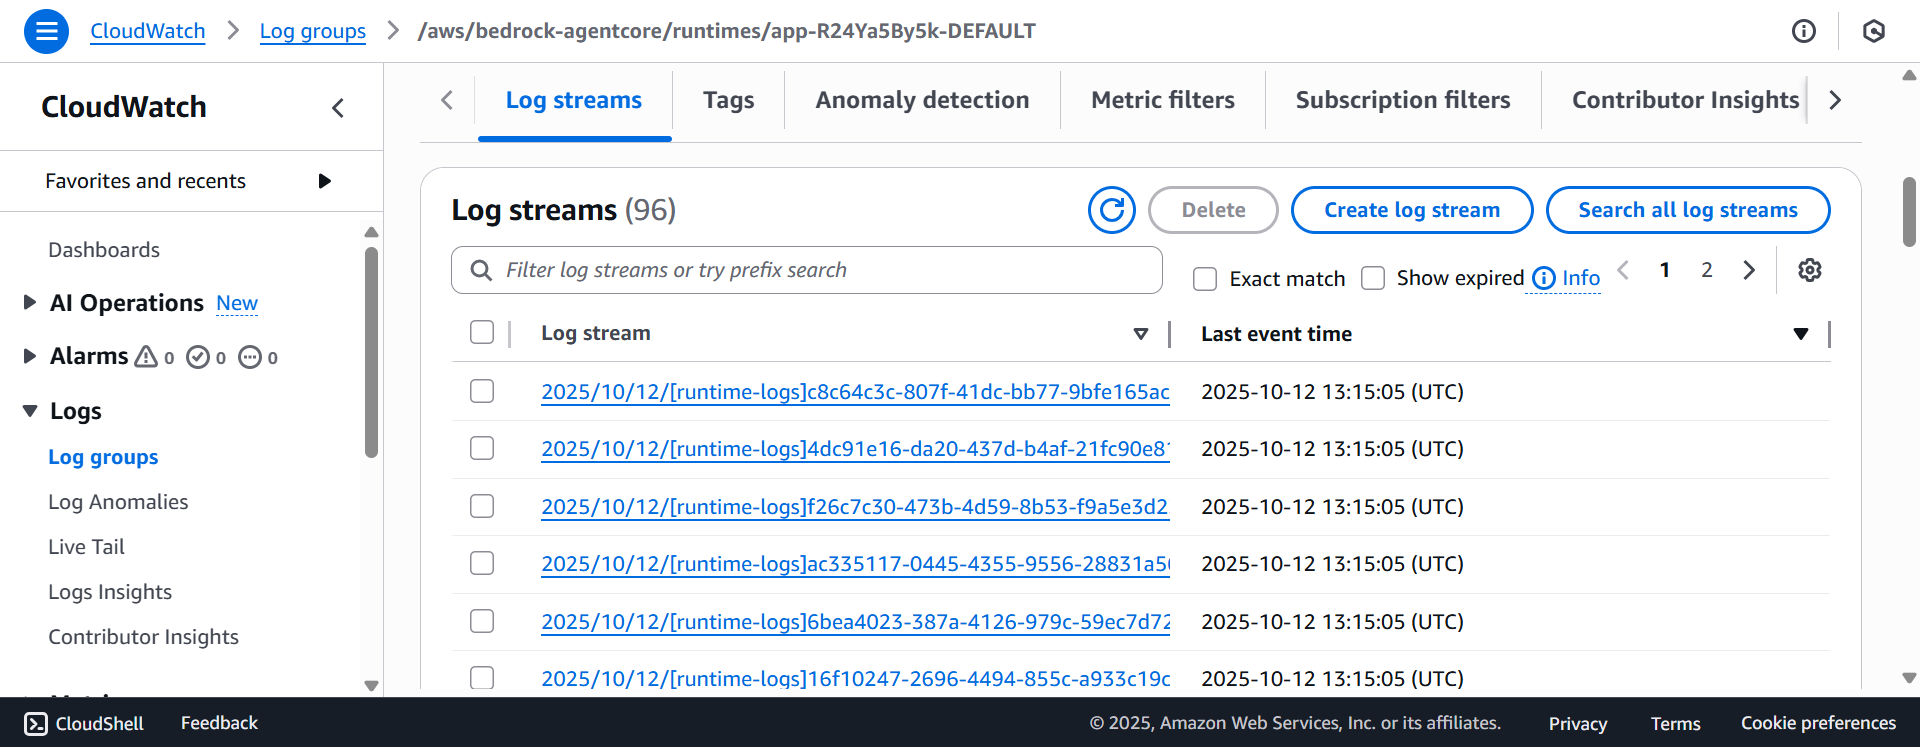1920x747 pixels.
Task: Click the sidebar scrollbar thumb
Action: coord(372,352)
